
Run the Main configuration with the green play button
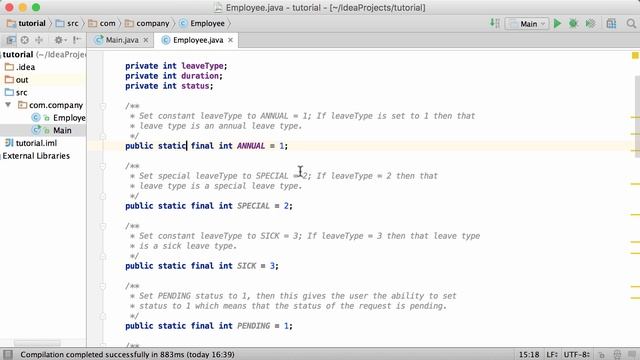point(557,24)
